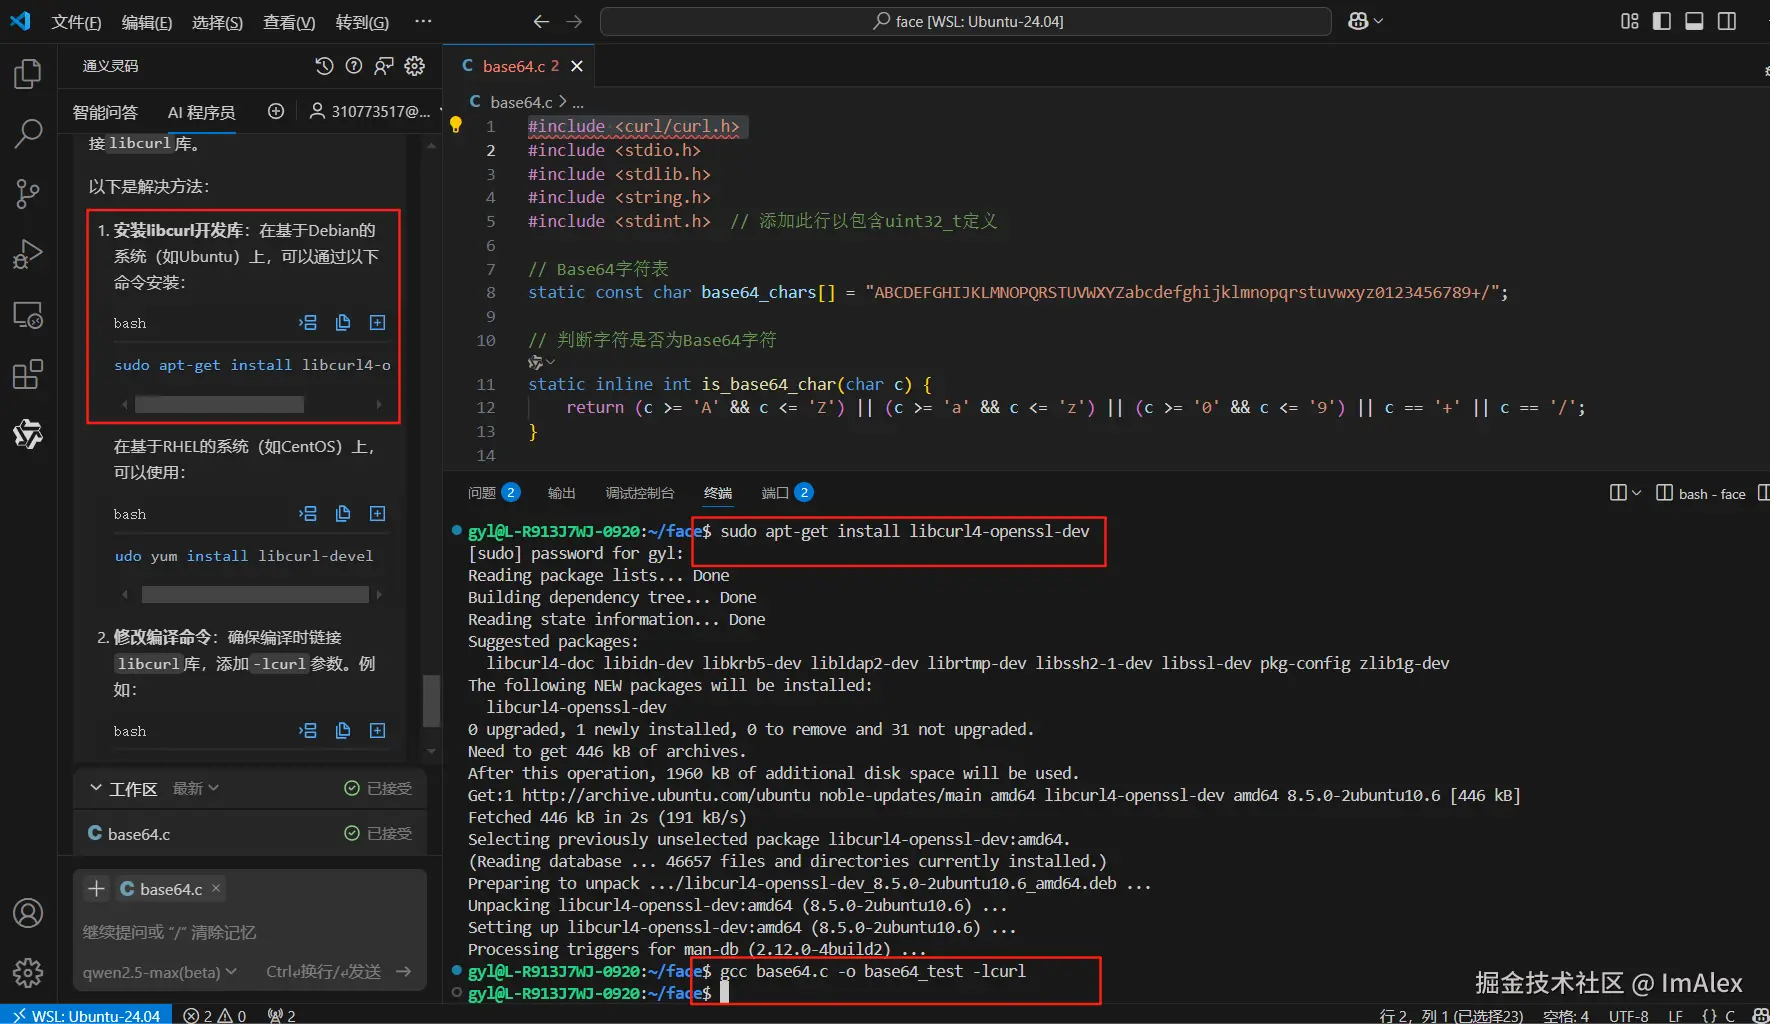
Task: Open Tongyi Lingma settings gear
Action: point(415,66)
